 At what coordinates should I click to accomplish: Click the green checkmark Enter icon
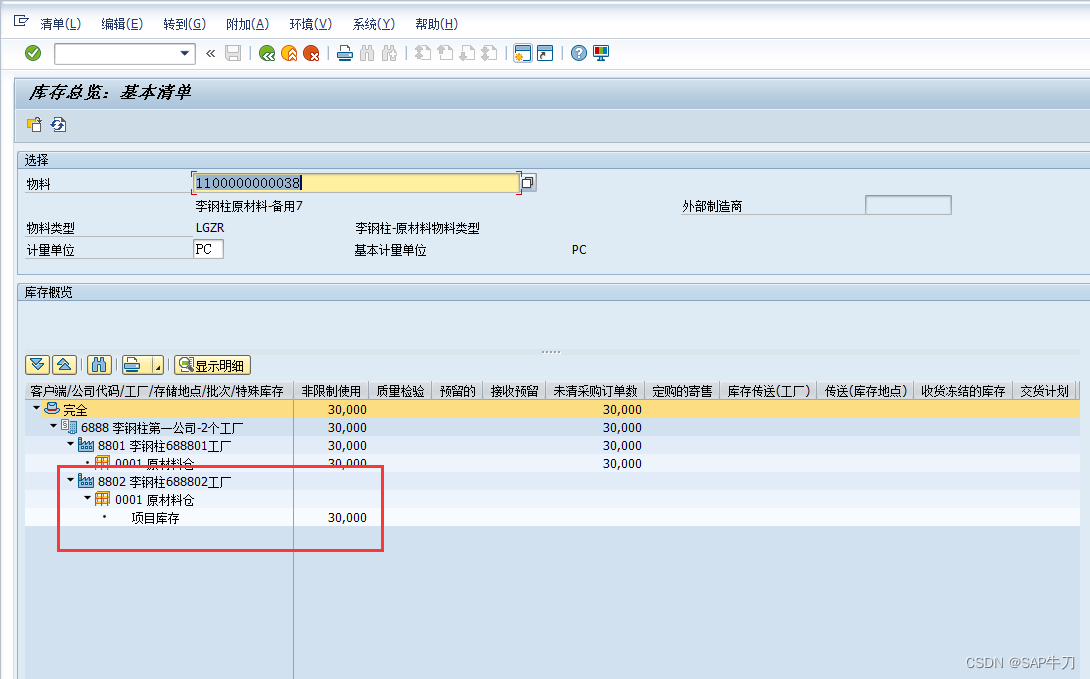coord(33,53)
